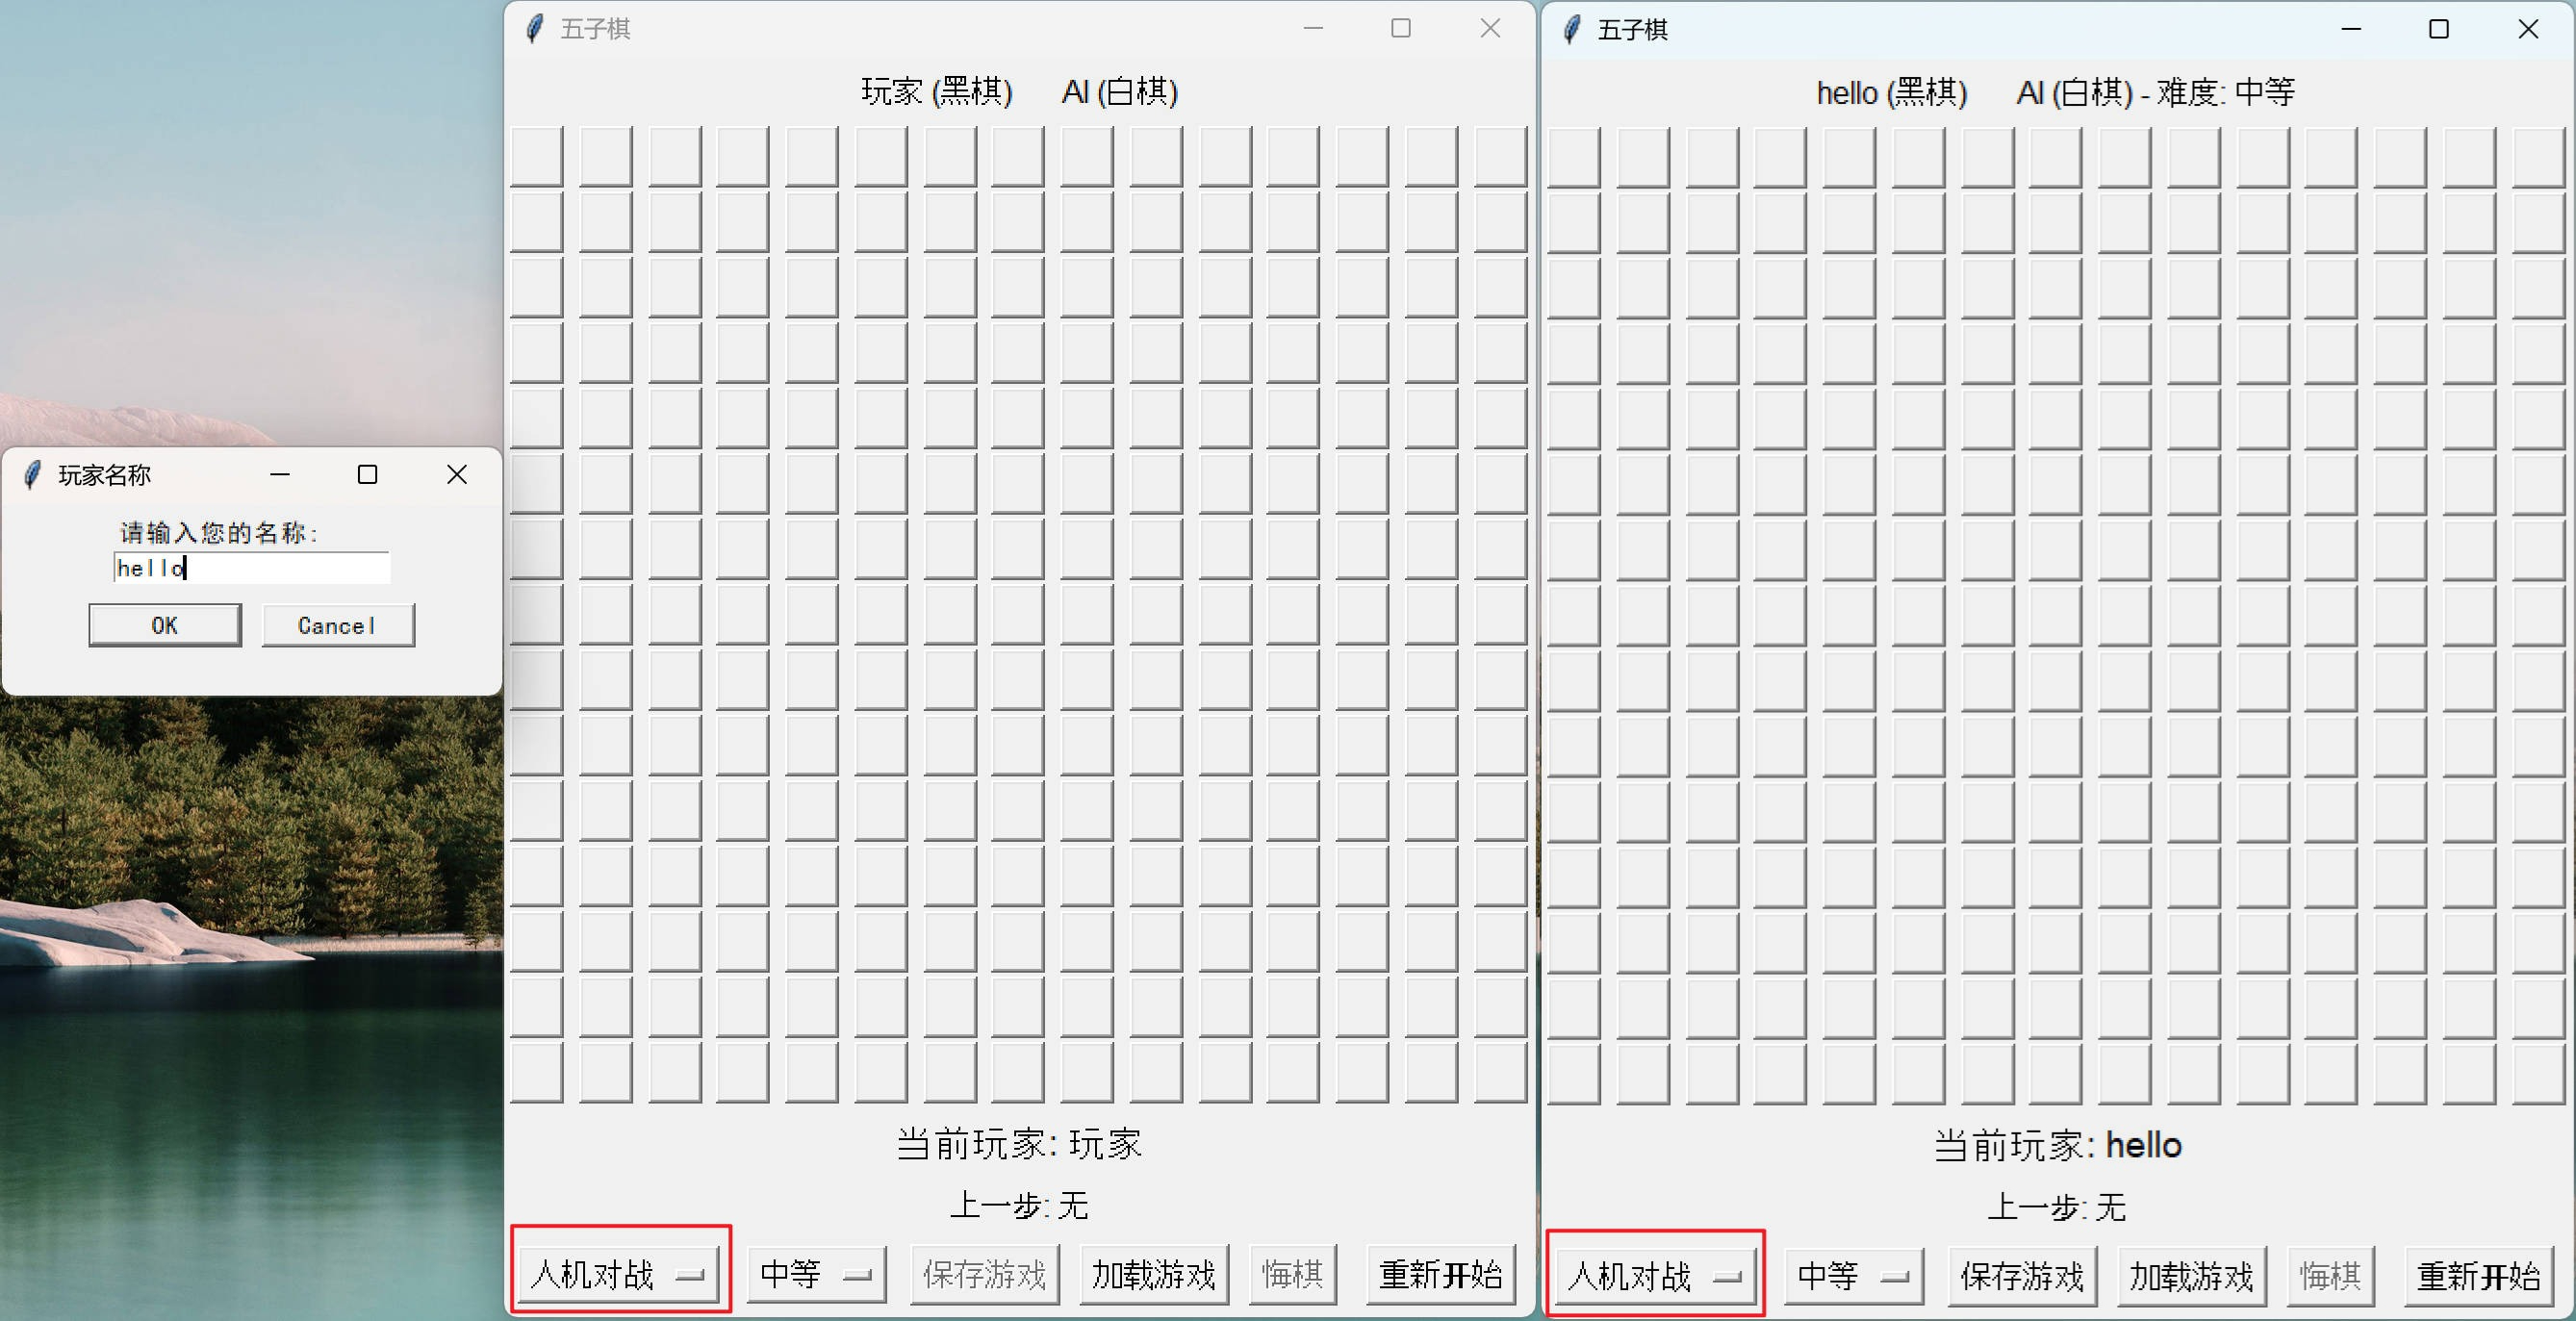Close the left 五子棋 window
Screen dimensions: 2576x1321
click(1490, 28)
